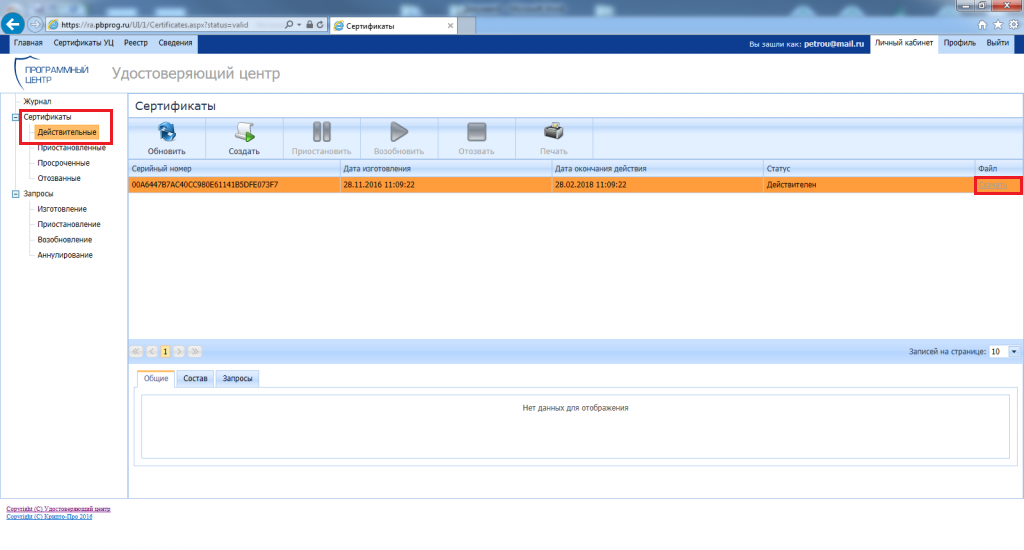Image resolution: width=1024 pixels, height=550 pixels.
Task: Switch to the Состав tab
Action: click(195, 379)
